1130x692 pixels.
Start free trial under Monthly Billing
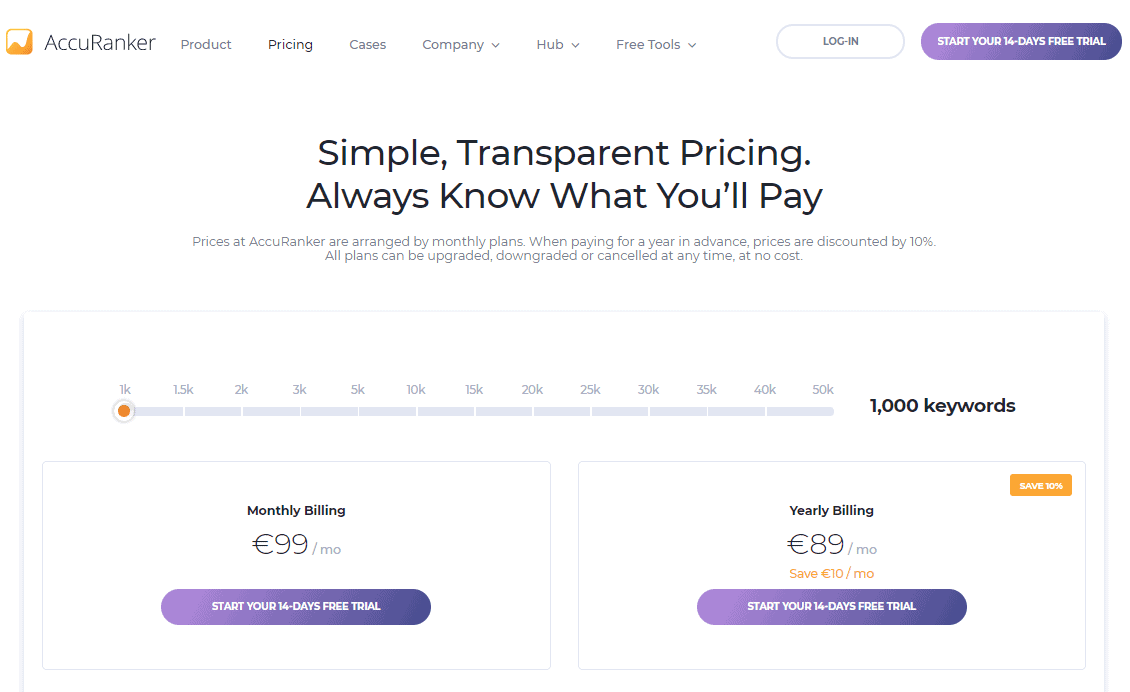coord(296,607)
